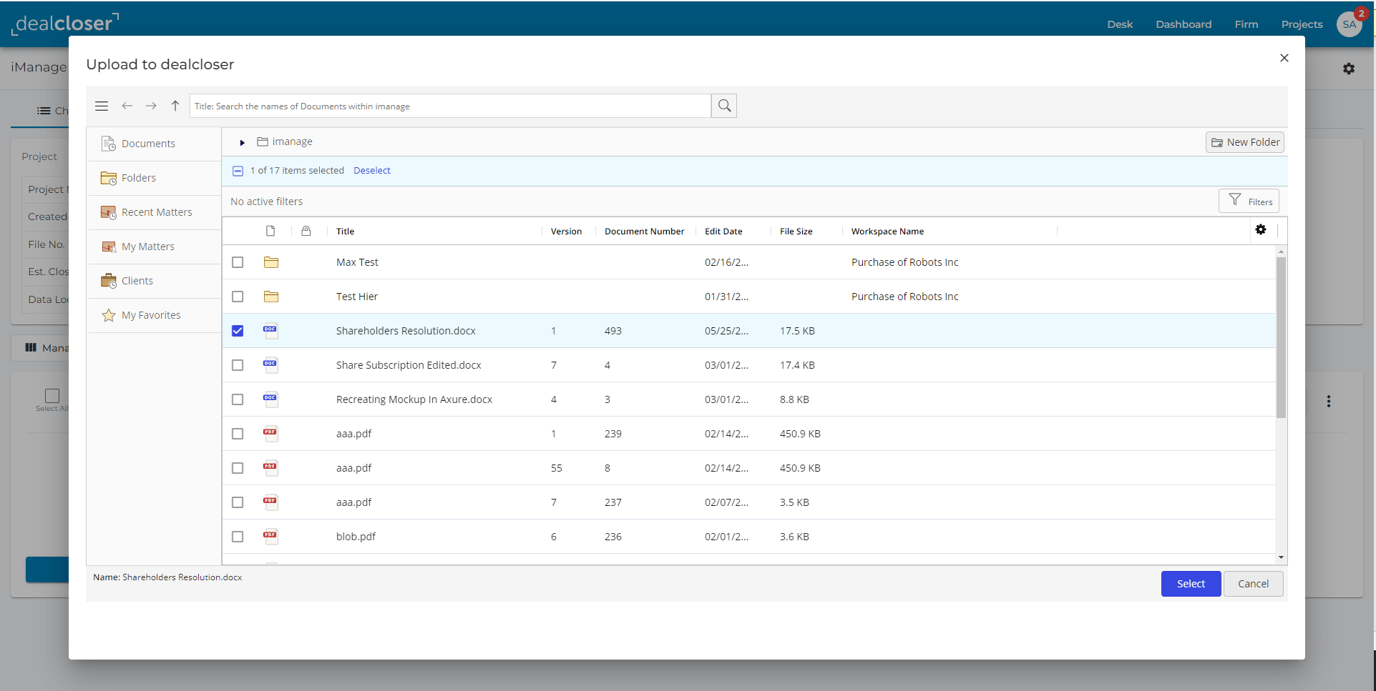
Task: Check the checkbox for blob.pdf
Action: point(237,536)
